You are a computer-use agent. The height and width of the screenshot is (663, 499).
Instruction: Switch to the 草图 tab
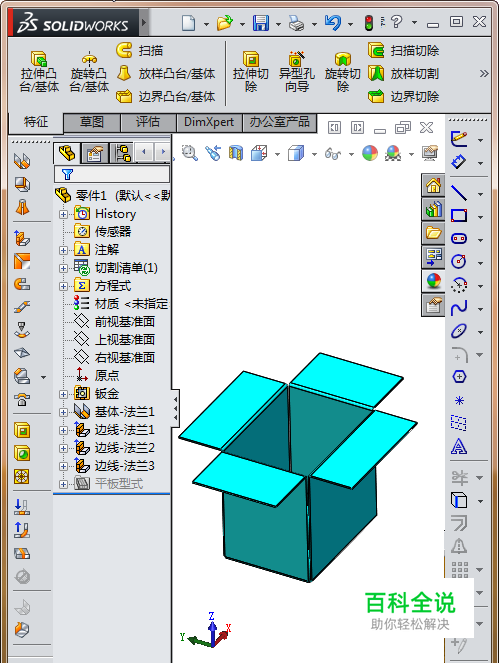(92, 122)
